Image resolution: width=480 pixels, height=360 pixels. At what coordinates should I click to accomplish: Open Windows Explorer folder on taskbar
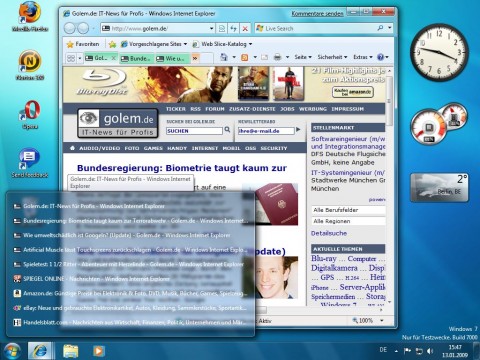tap(70, 351)
